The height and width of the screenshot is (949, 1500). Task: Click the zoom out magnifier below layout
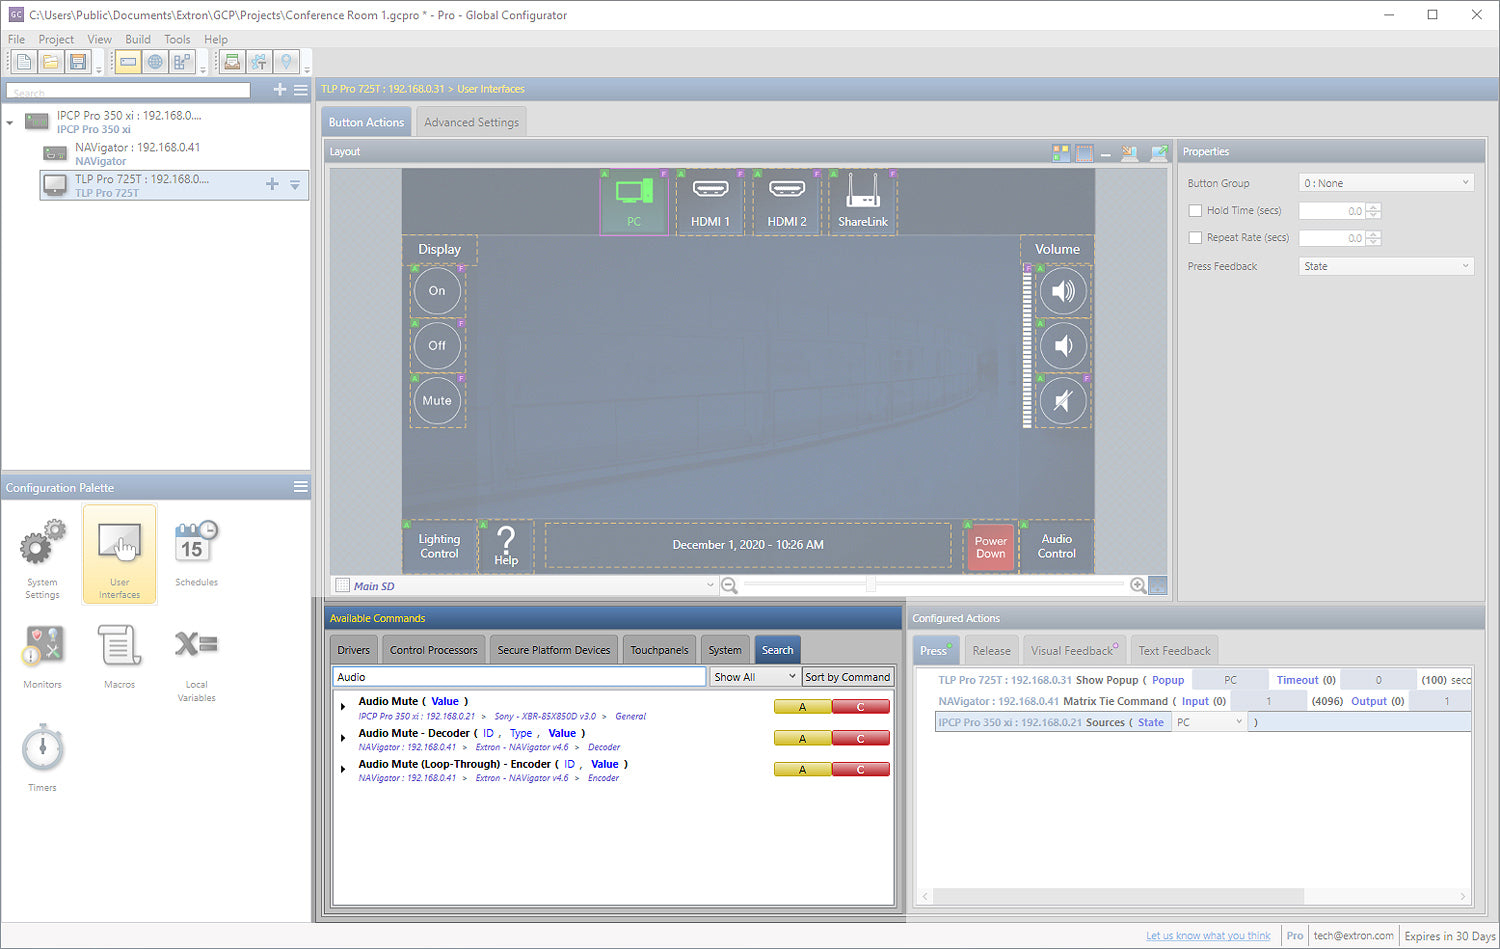point(730,586)
